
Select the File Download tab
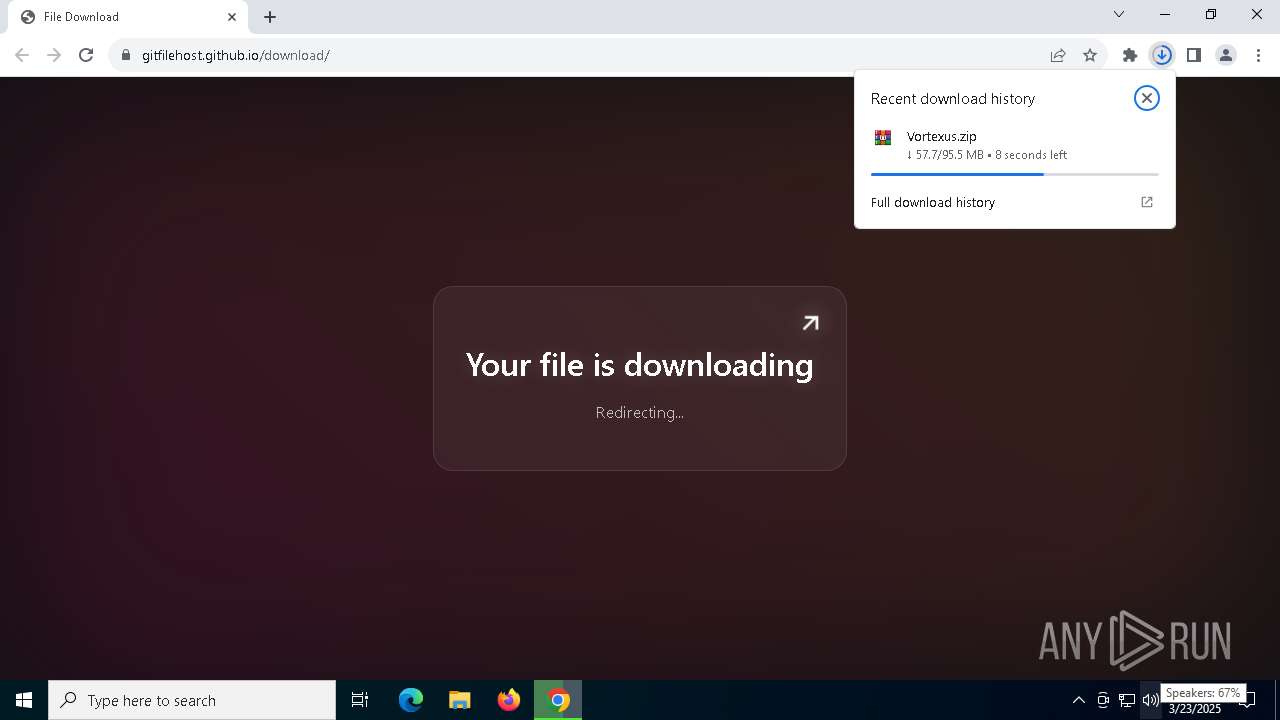[128, 17]
